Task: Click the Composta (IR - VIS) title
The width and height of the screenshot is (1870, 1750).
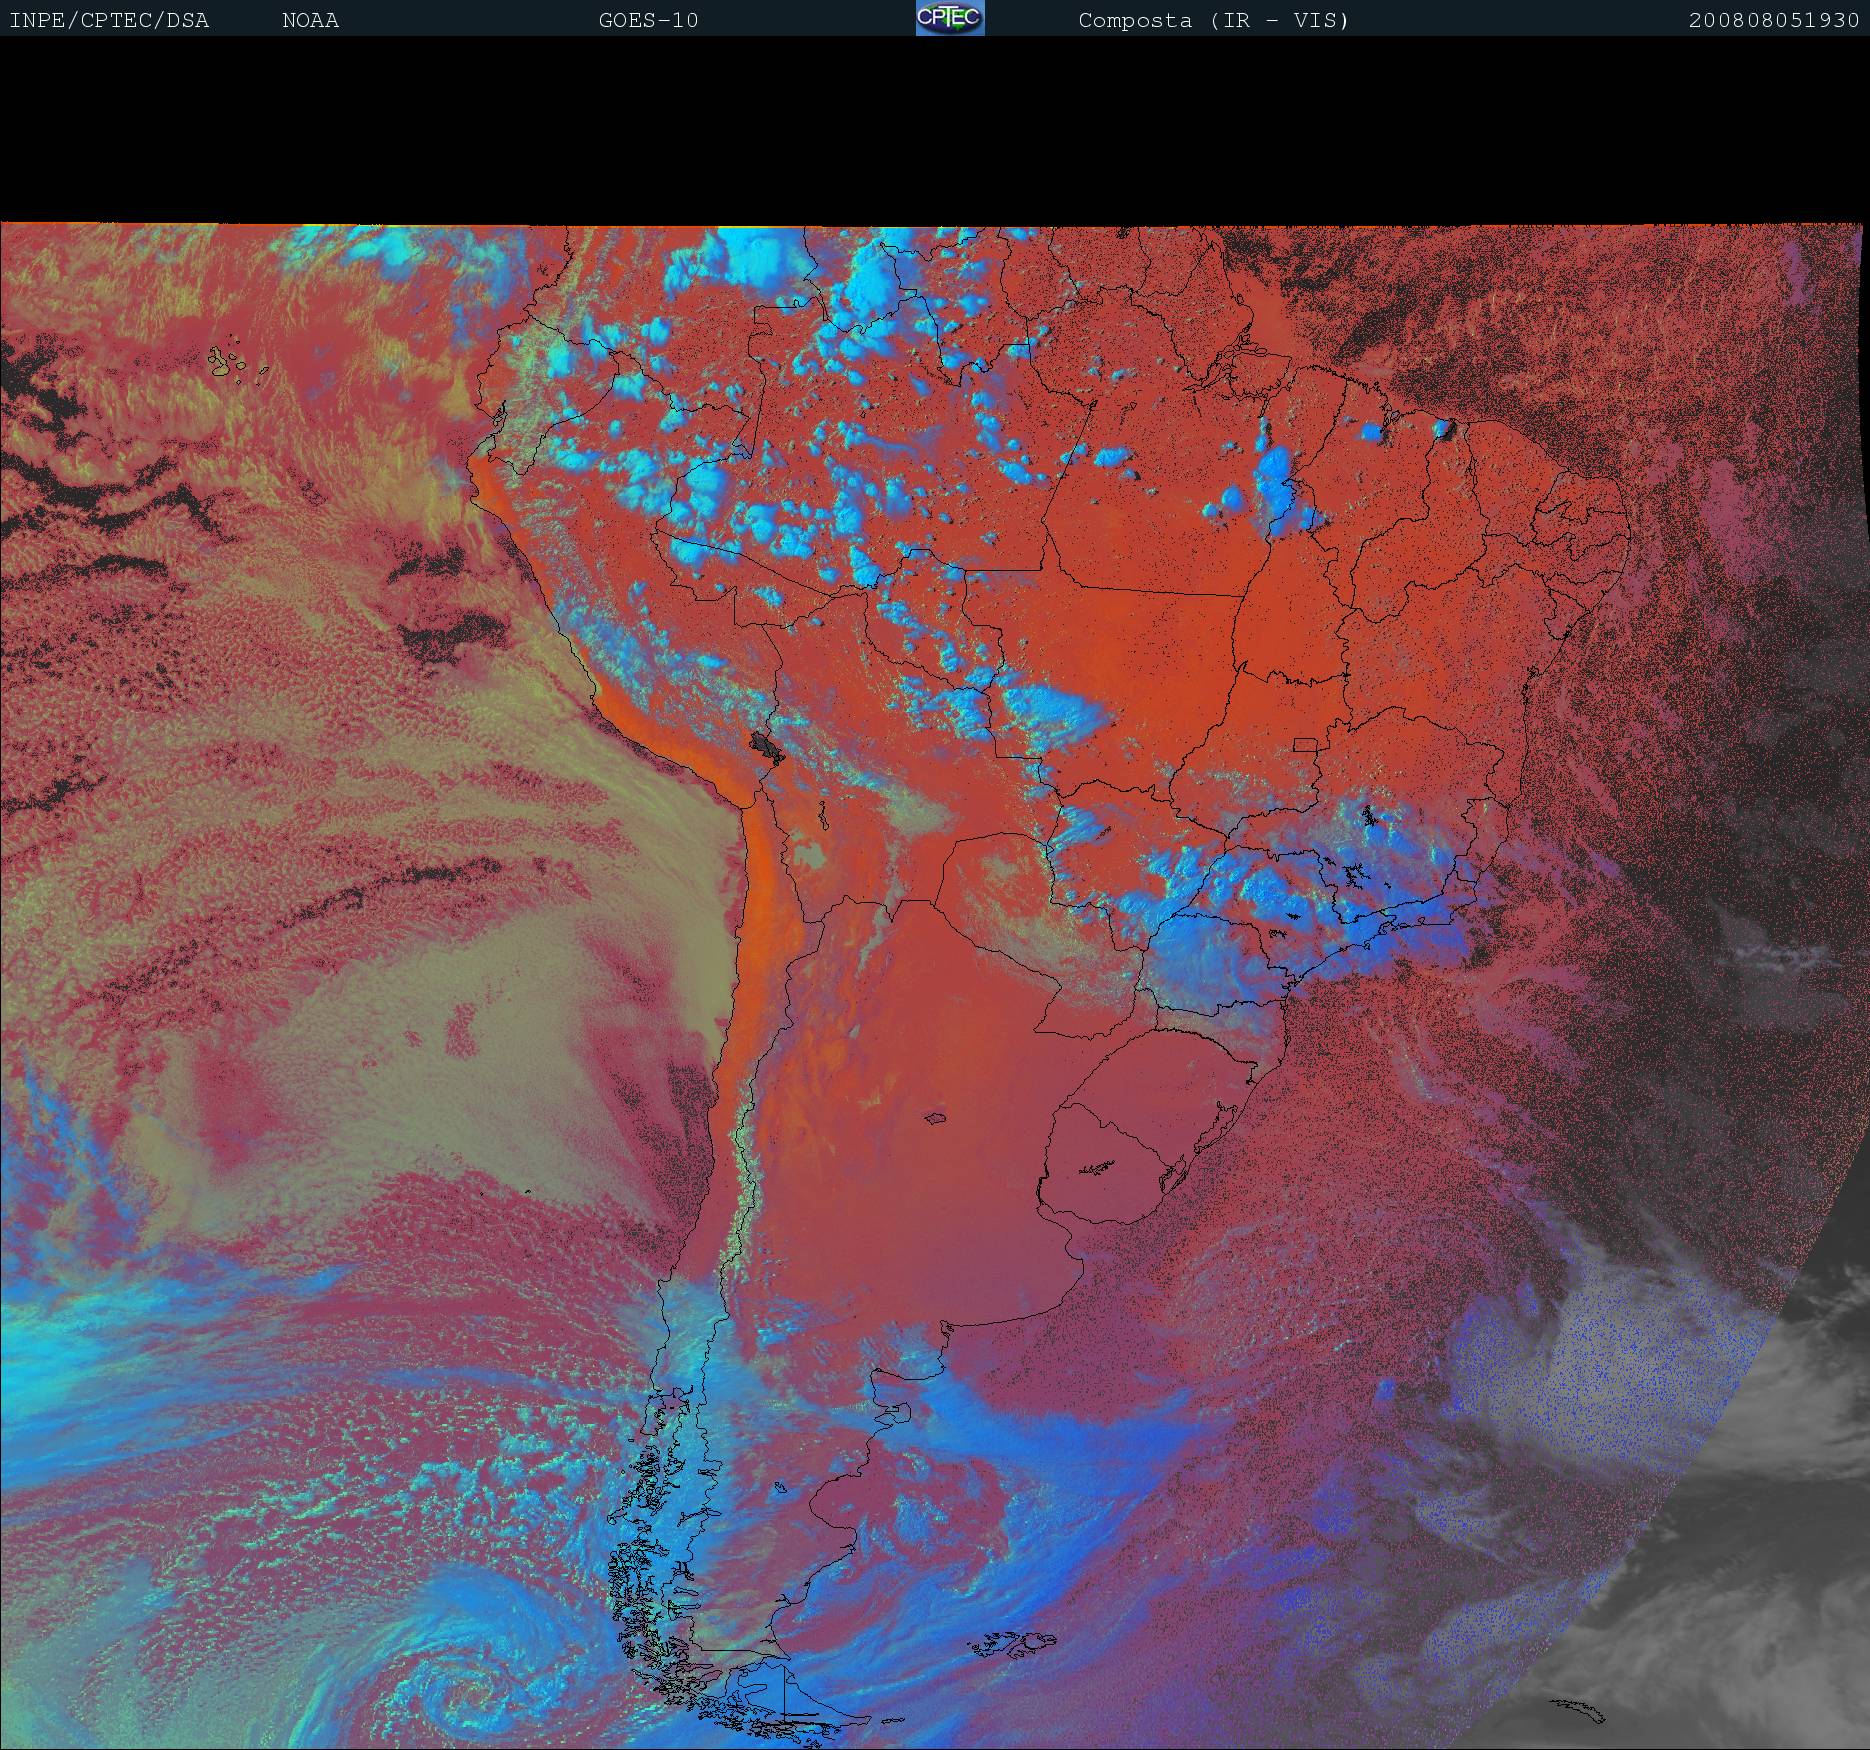Action: pos(1213,20)
